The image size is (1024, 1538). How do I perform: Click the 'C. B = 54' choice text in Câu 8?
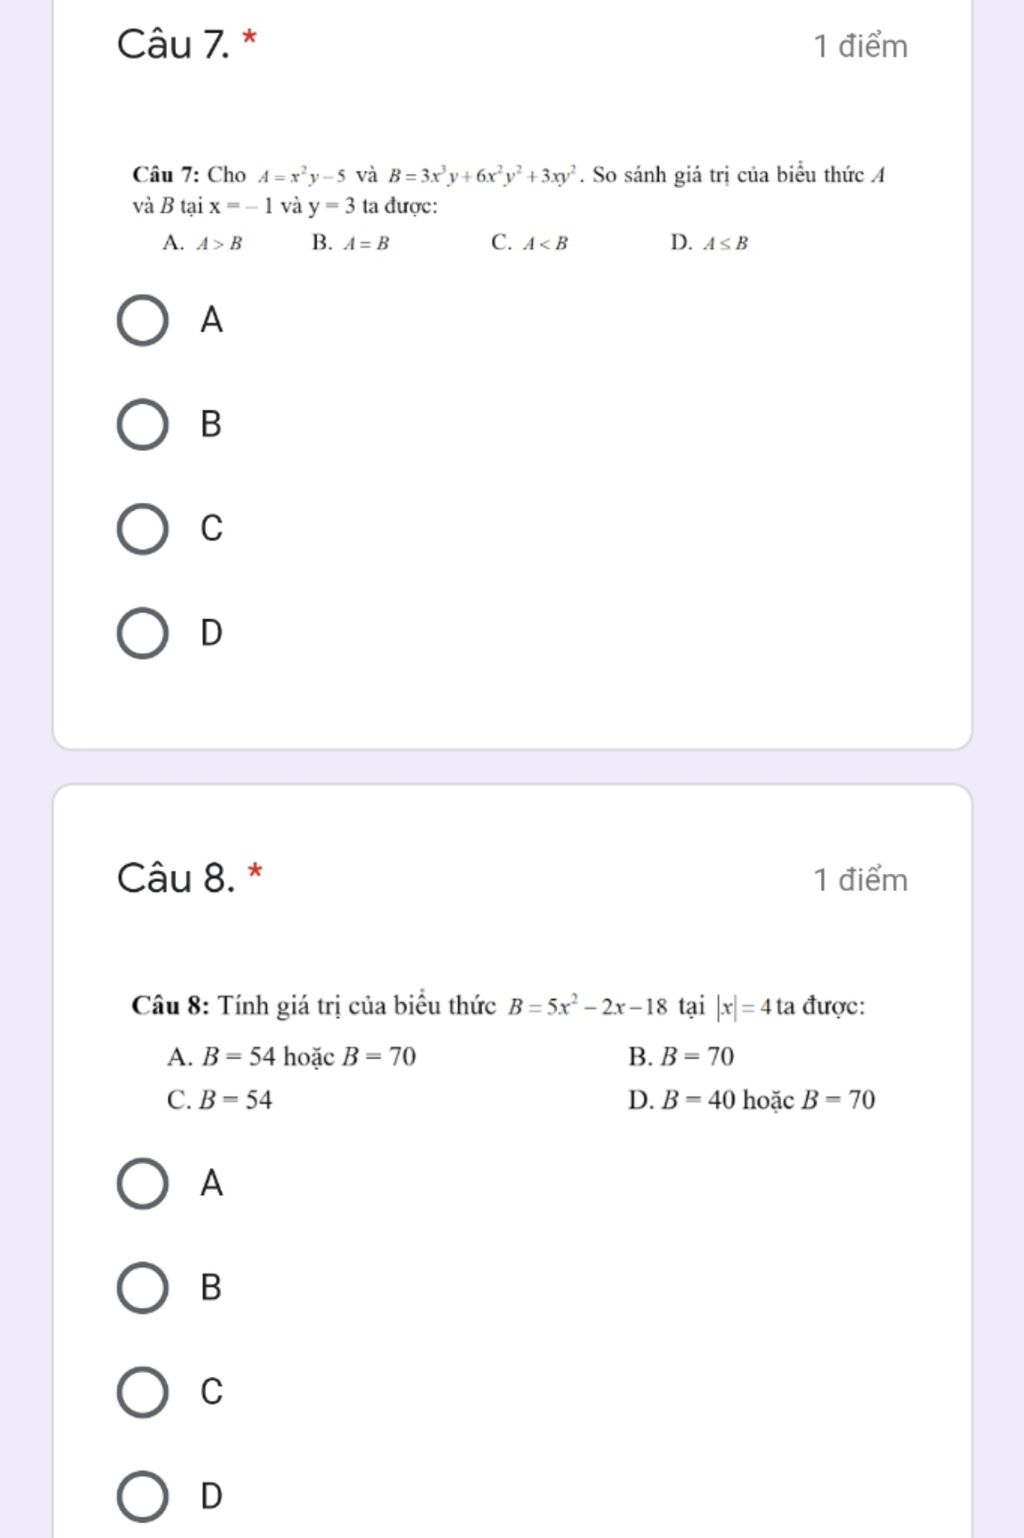pos(219,1100)
